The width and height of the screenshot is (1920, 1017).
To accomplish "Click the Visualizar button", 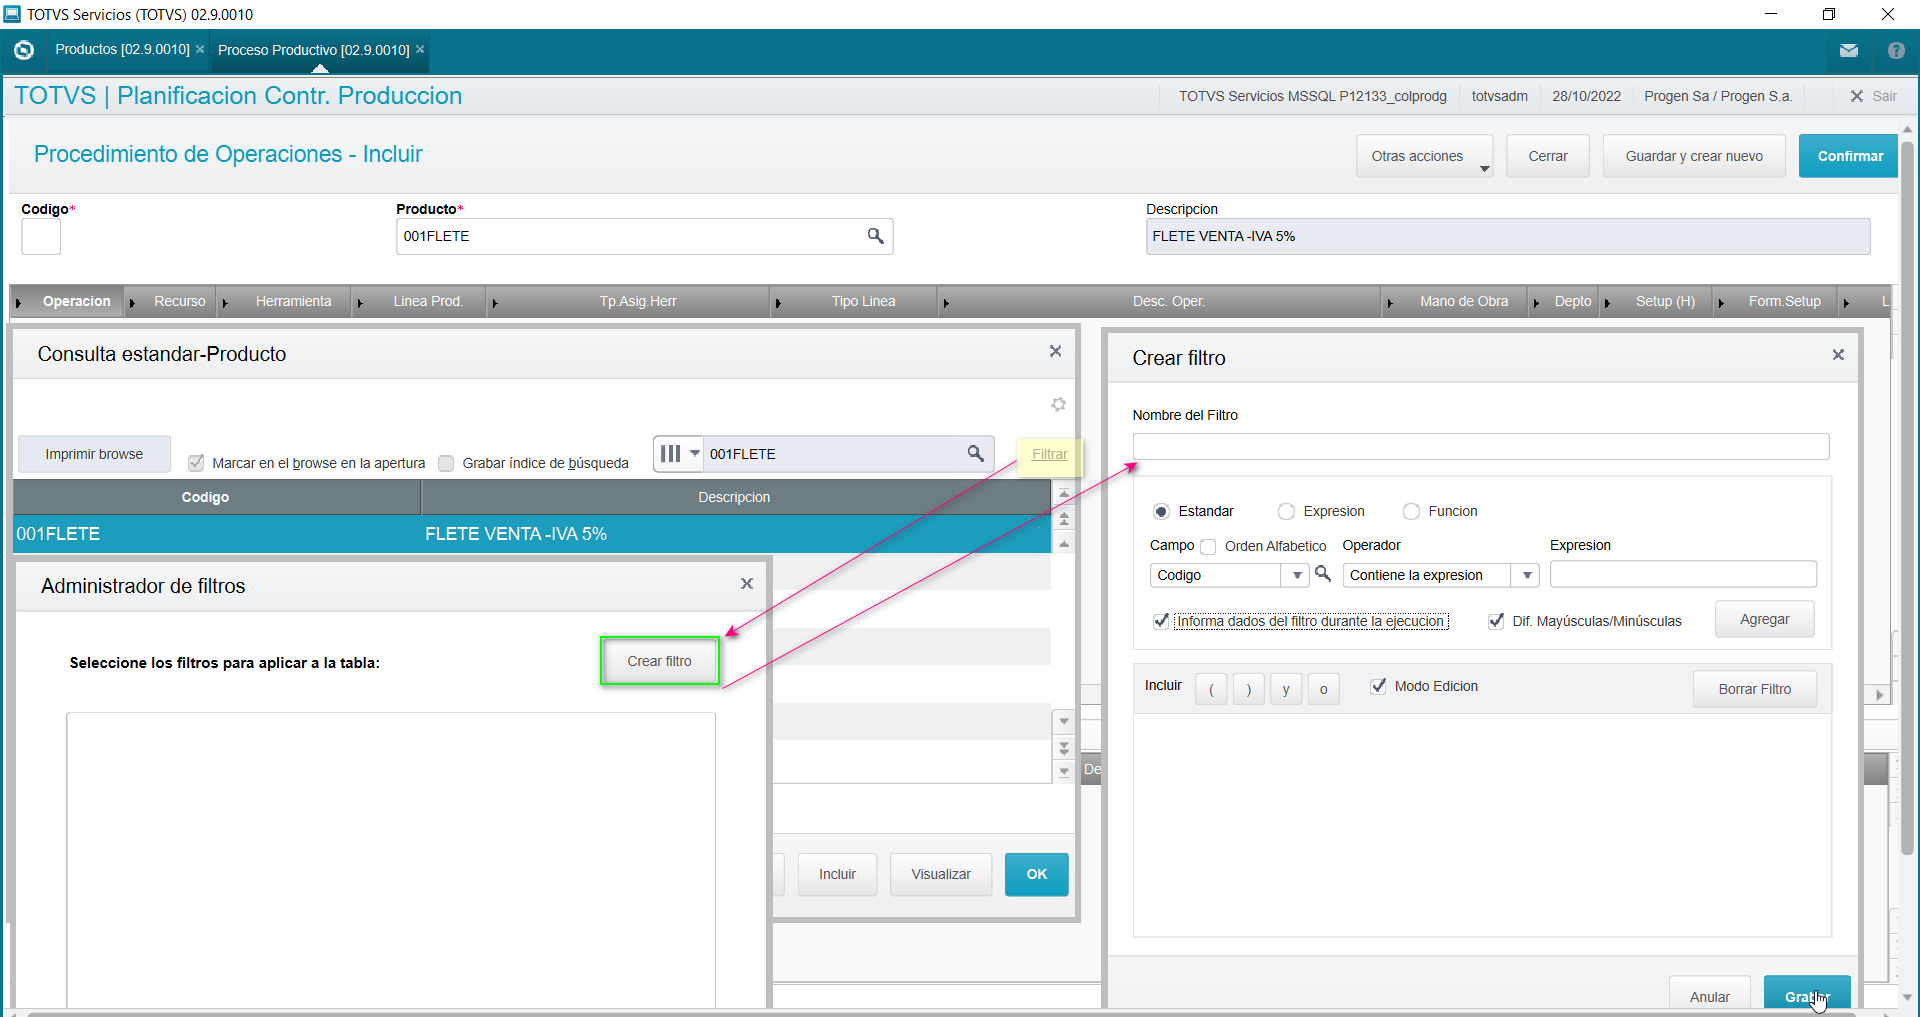I will click(940, 874).
